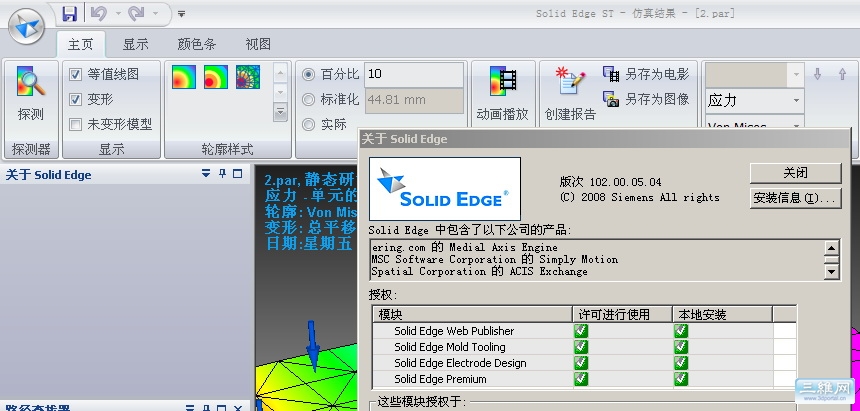Click the Solid Edge logo in About dialog
860x411 pixels.
445,189
